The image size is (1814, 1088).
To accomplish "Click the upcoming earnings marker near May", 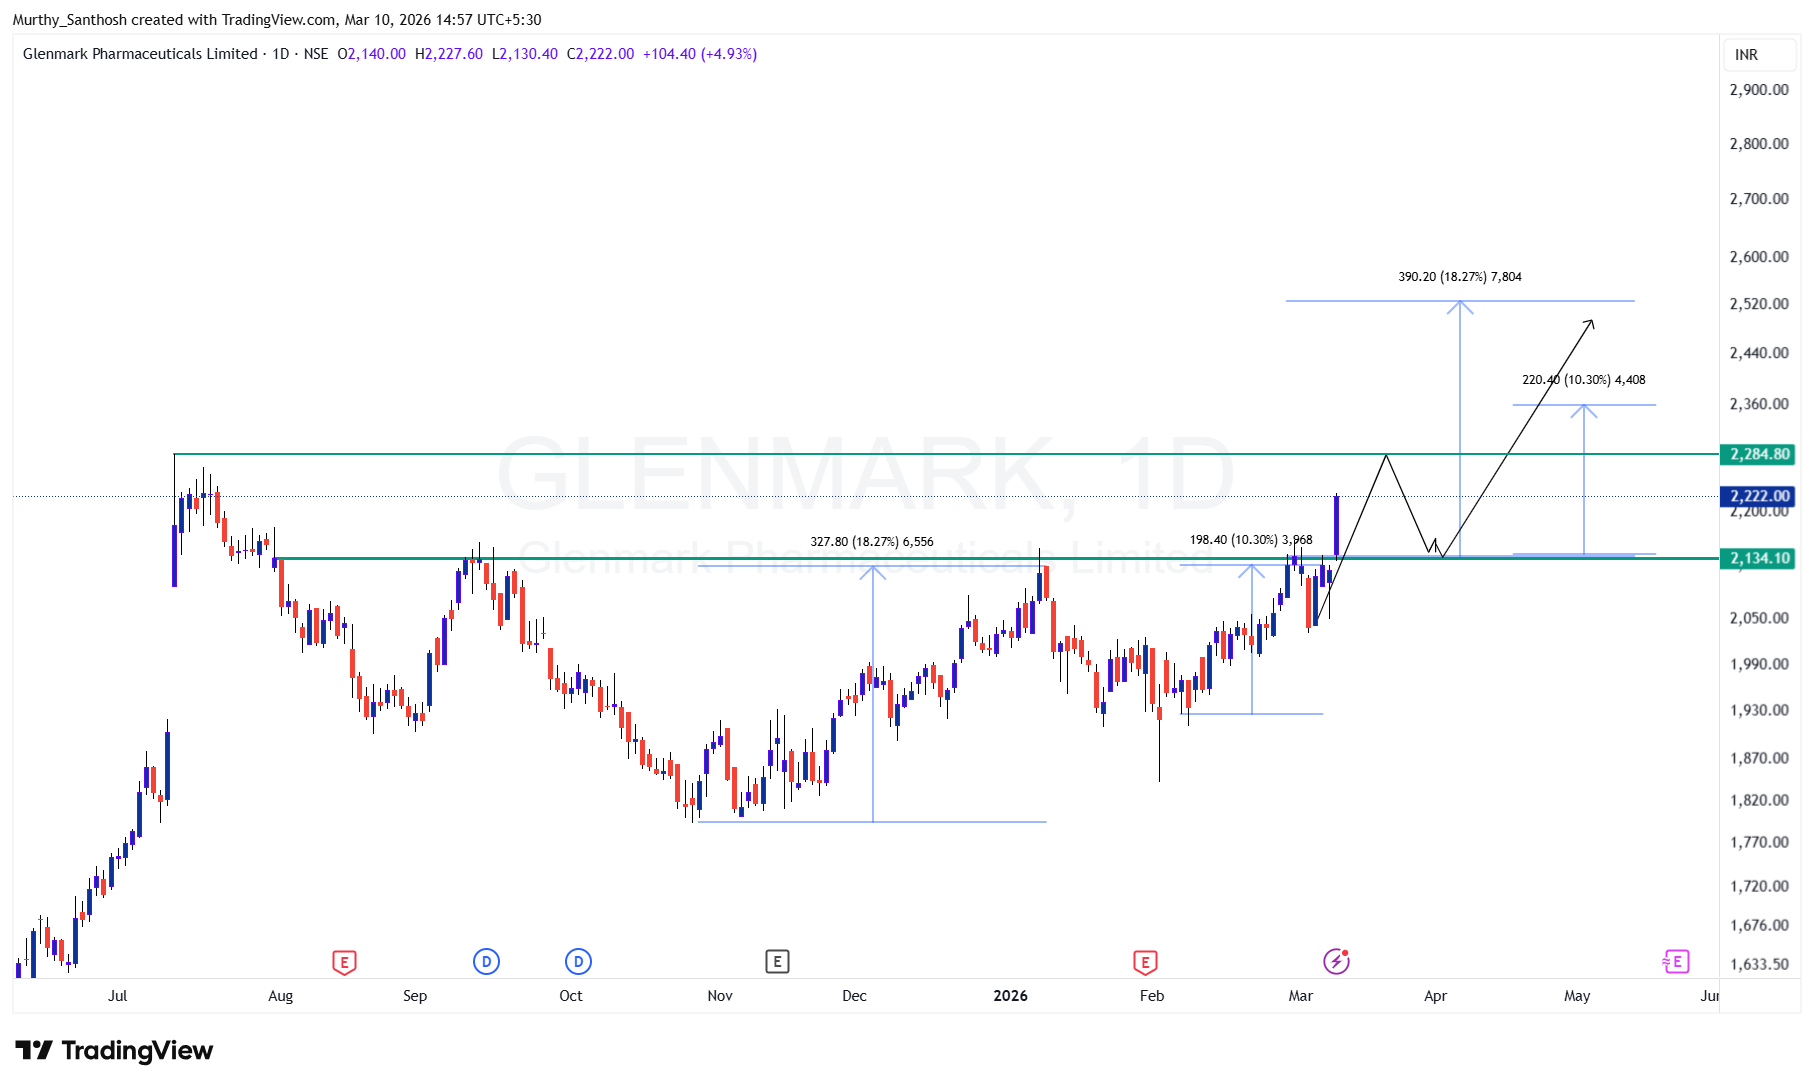I will [1675, 962].
